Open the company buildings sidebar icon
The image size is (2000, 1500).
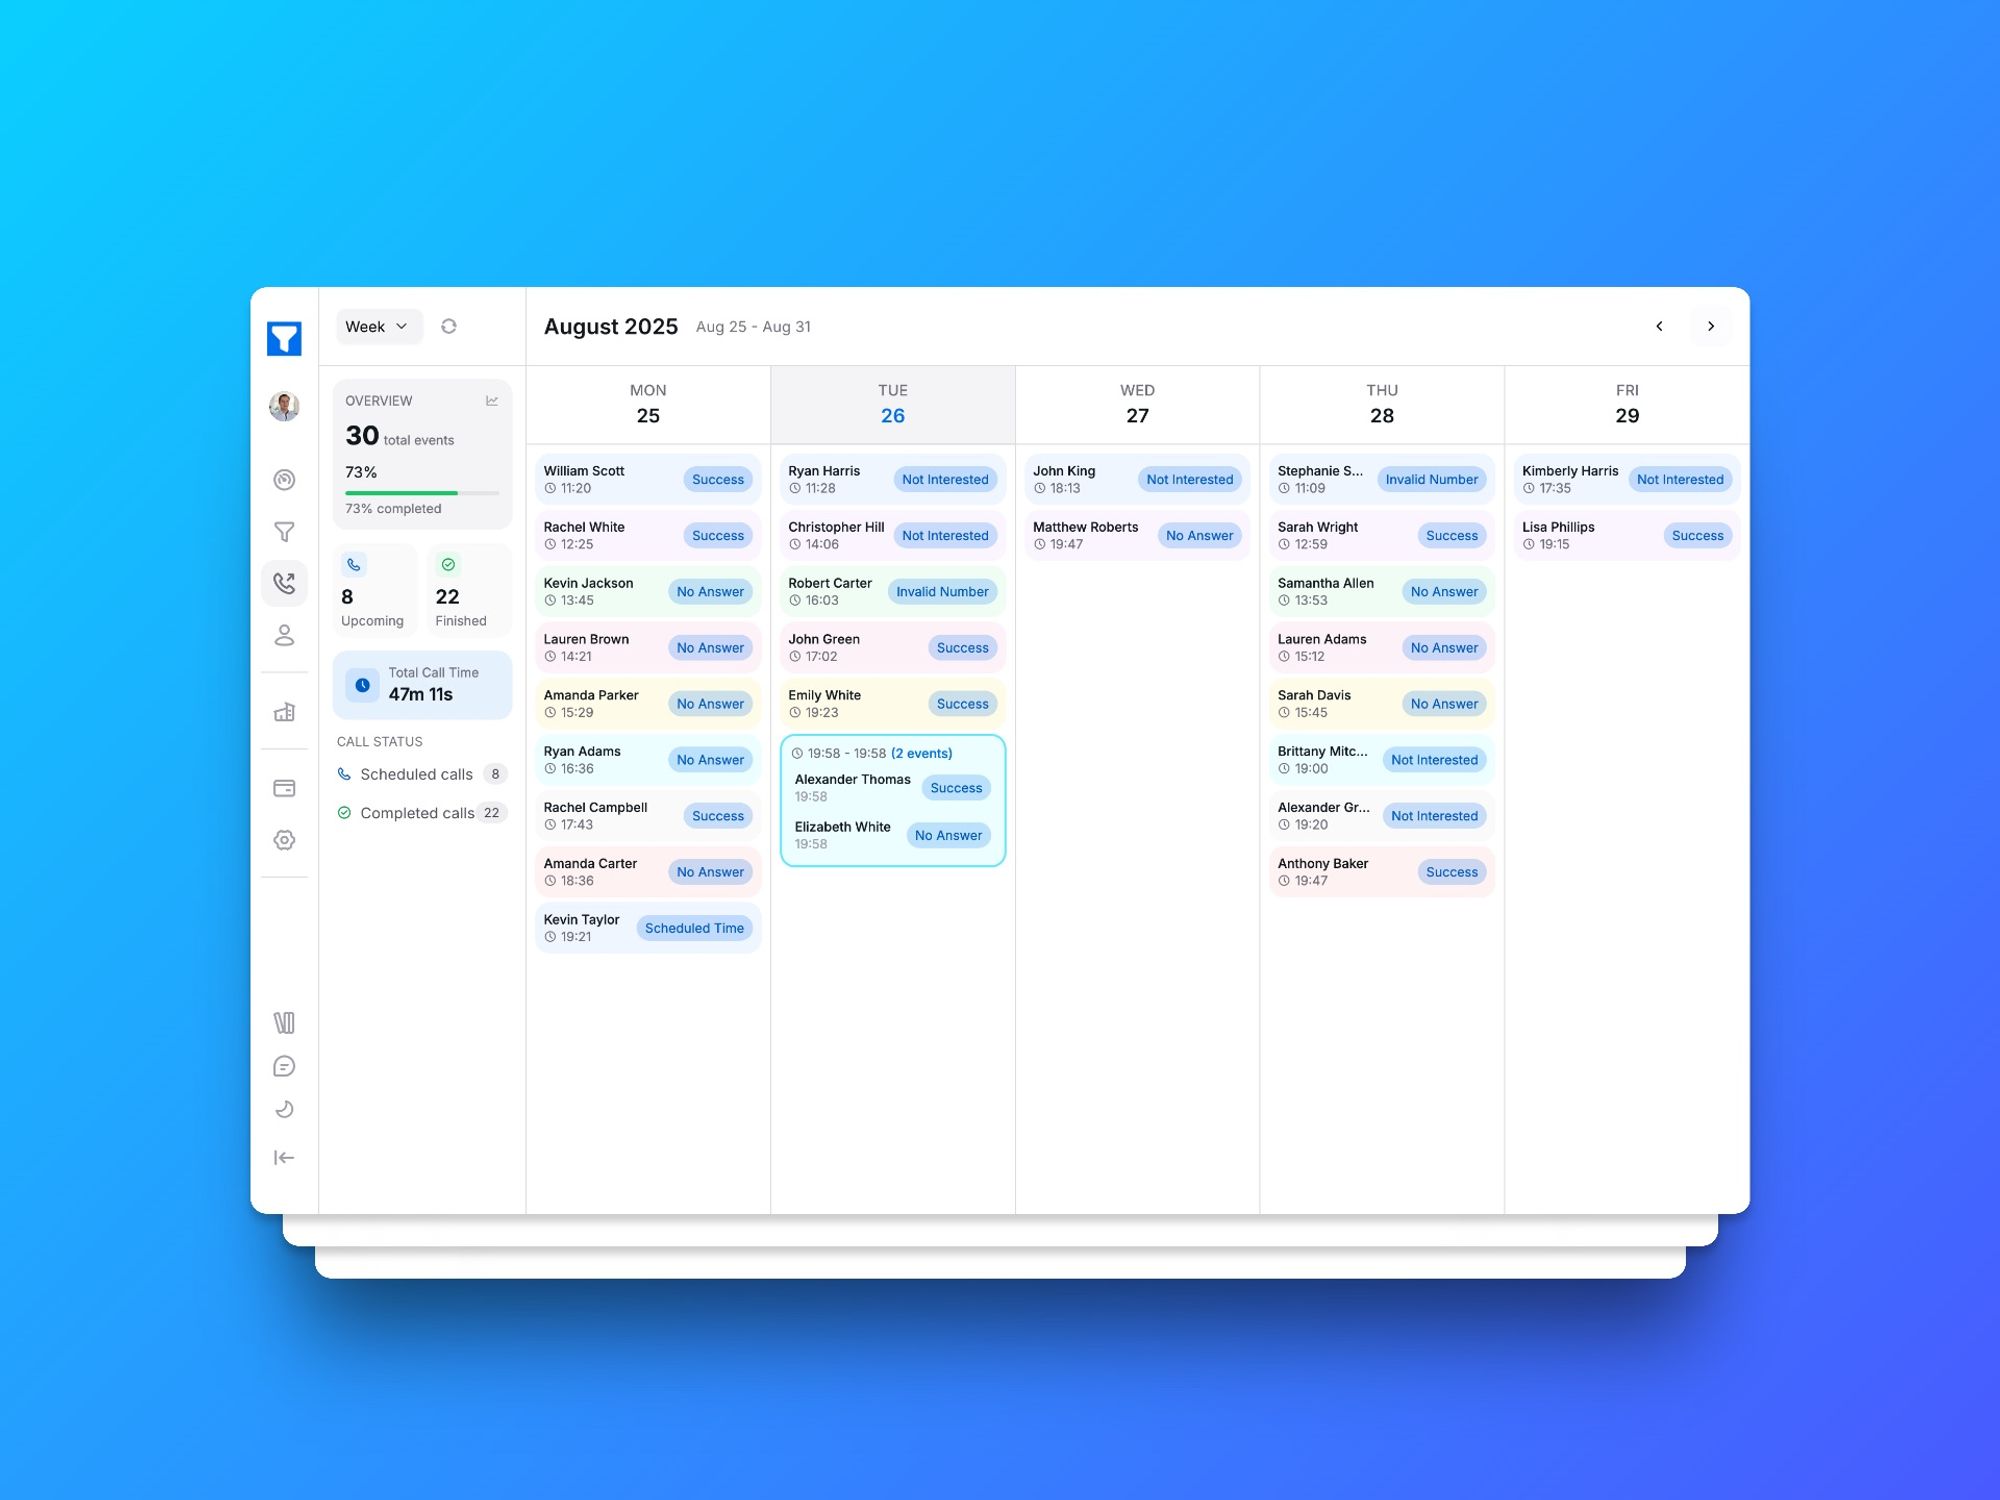point(284,712)
